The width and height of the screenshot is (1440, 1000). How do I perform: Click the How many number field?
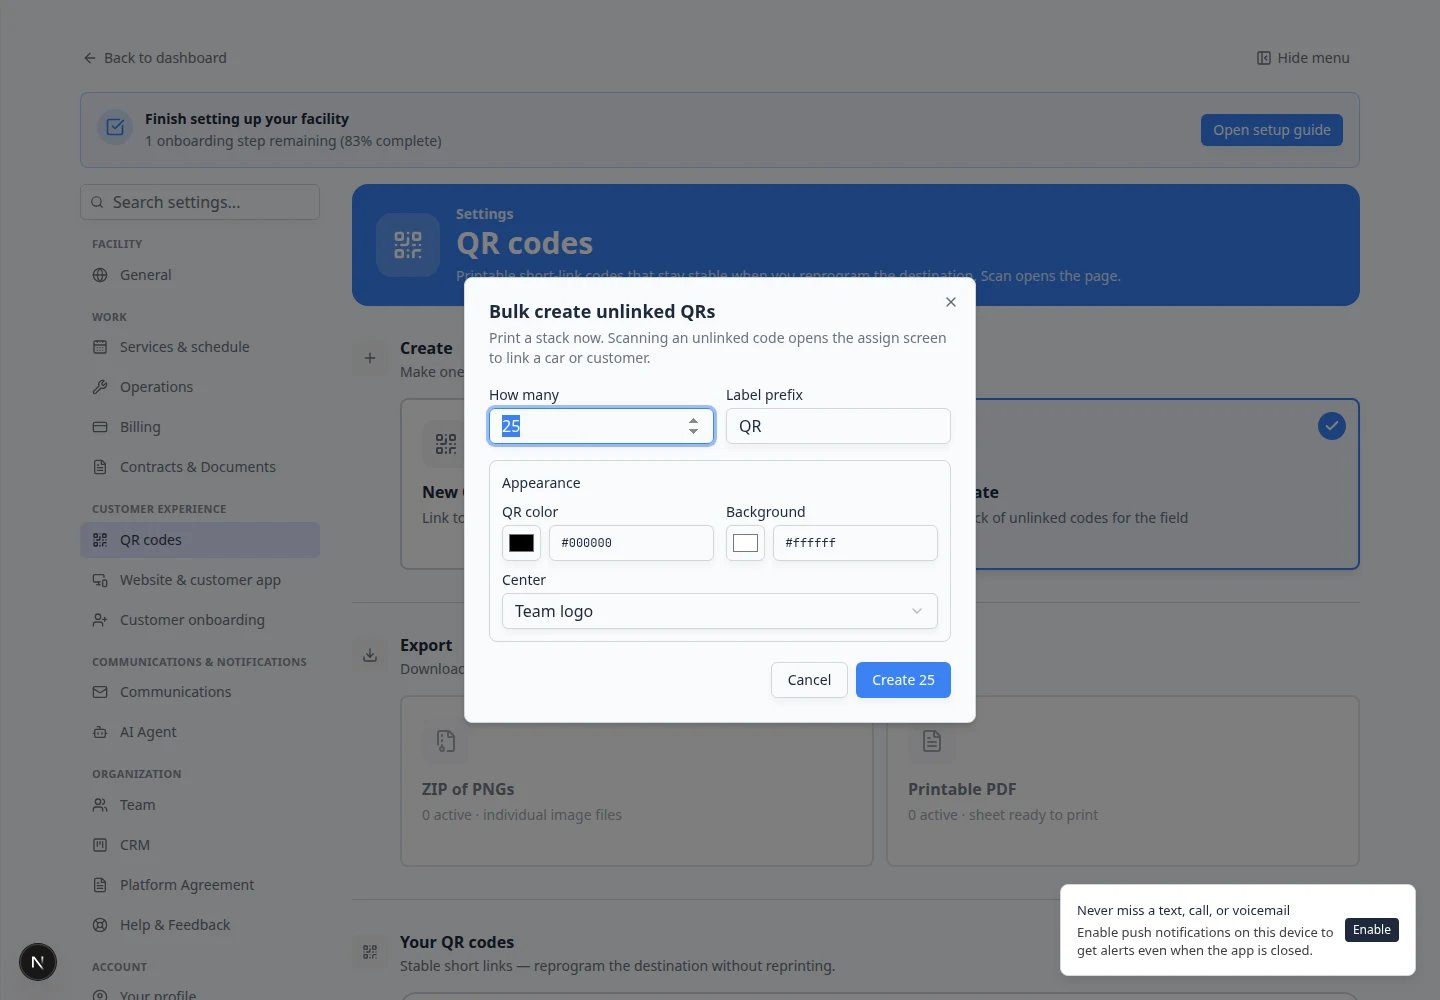click(x=601, y=426)
